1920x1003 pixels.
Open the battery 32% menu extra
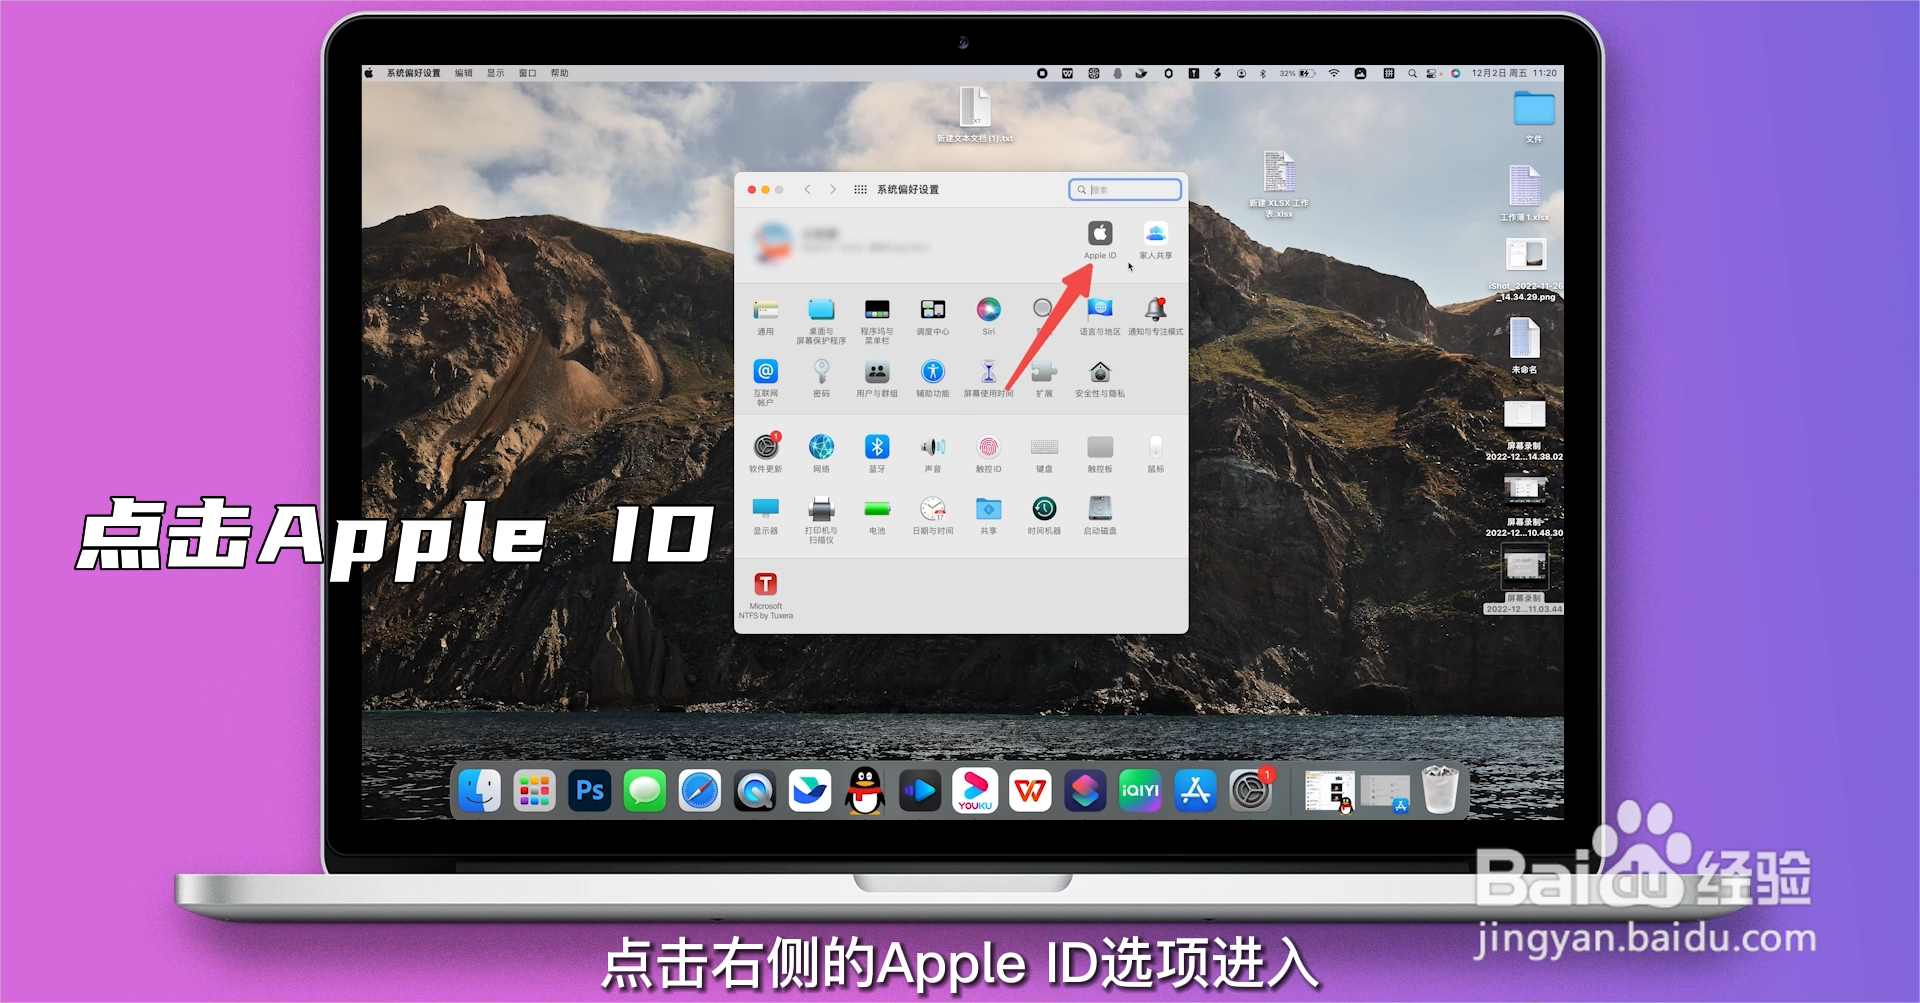tap(1297, 72)
